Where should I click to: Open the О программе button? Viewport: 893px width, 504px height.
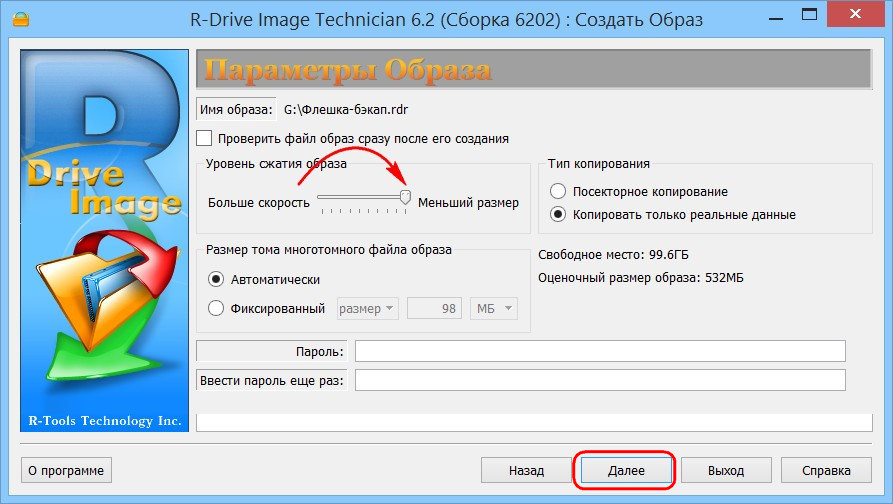tap(66, 470)
